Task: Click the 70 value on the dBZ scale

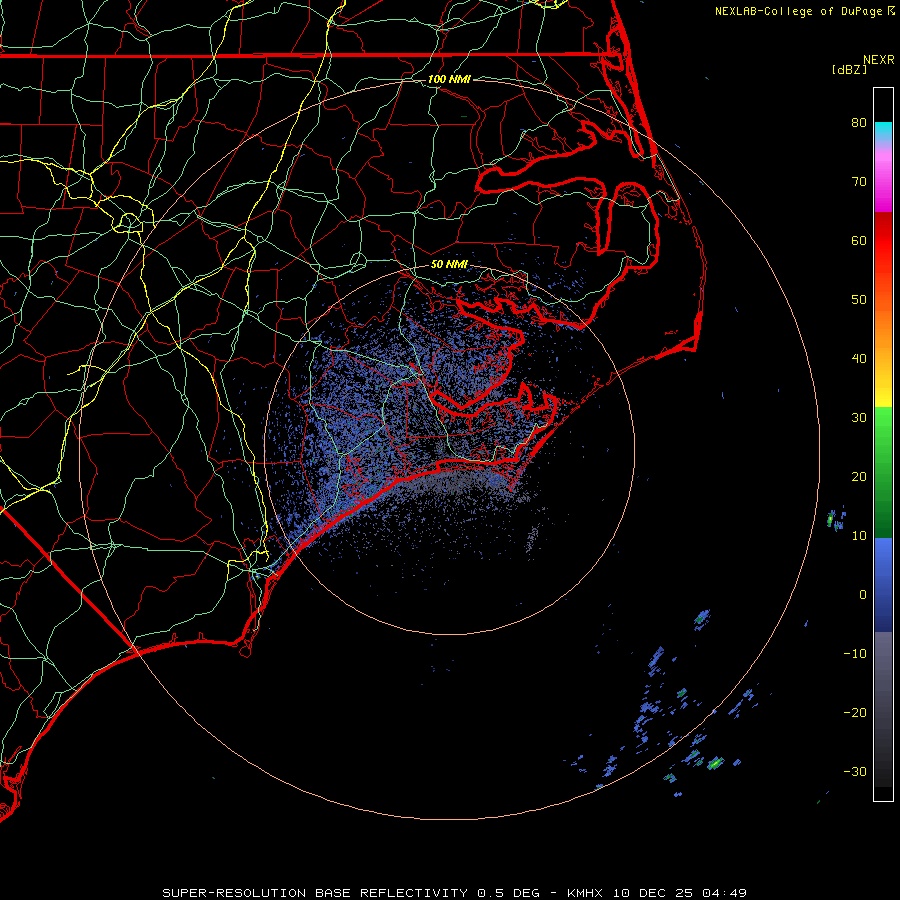Action: coord(859,182)
